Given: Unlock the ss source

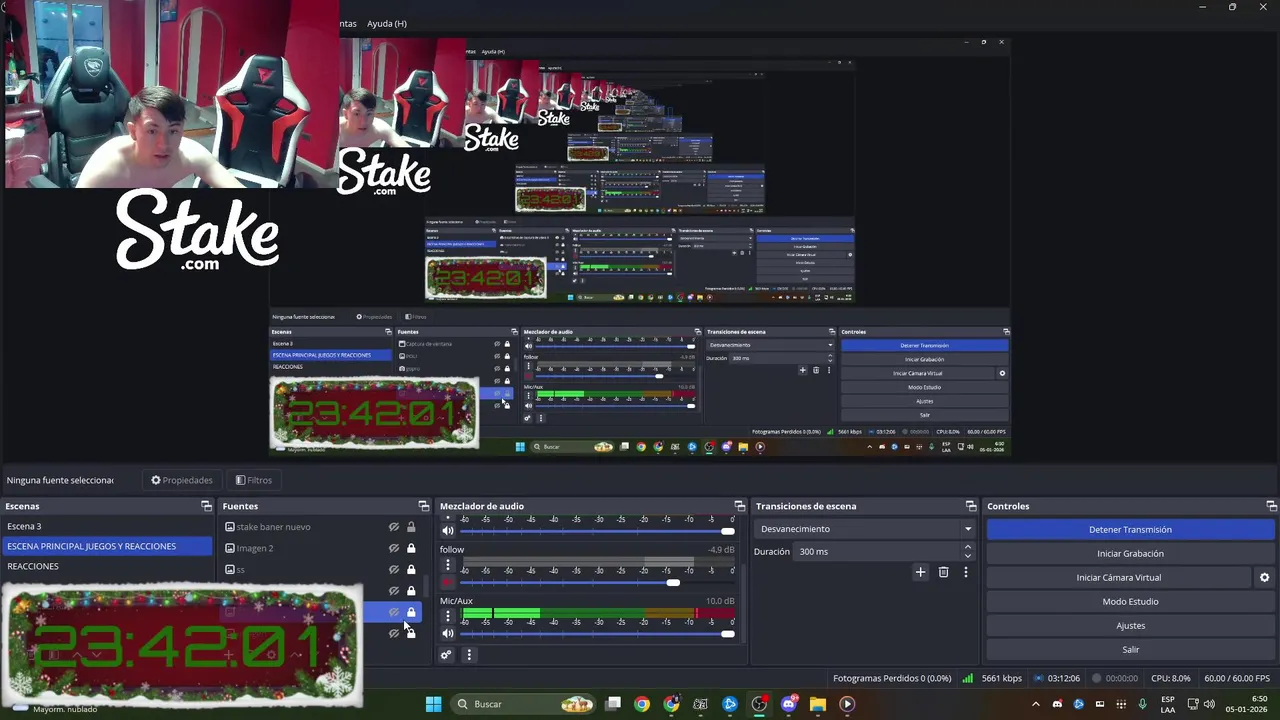Looking at the screenshot, I should (x=411, y=570).
